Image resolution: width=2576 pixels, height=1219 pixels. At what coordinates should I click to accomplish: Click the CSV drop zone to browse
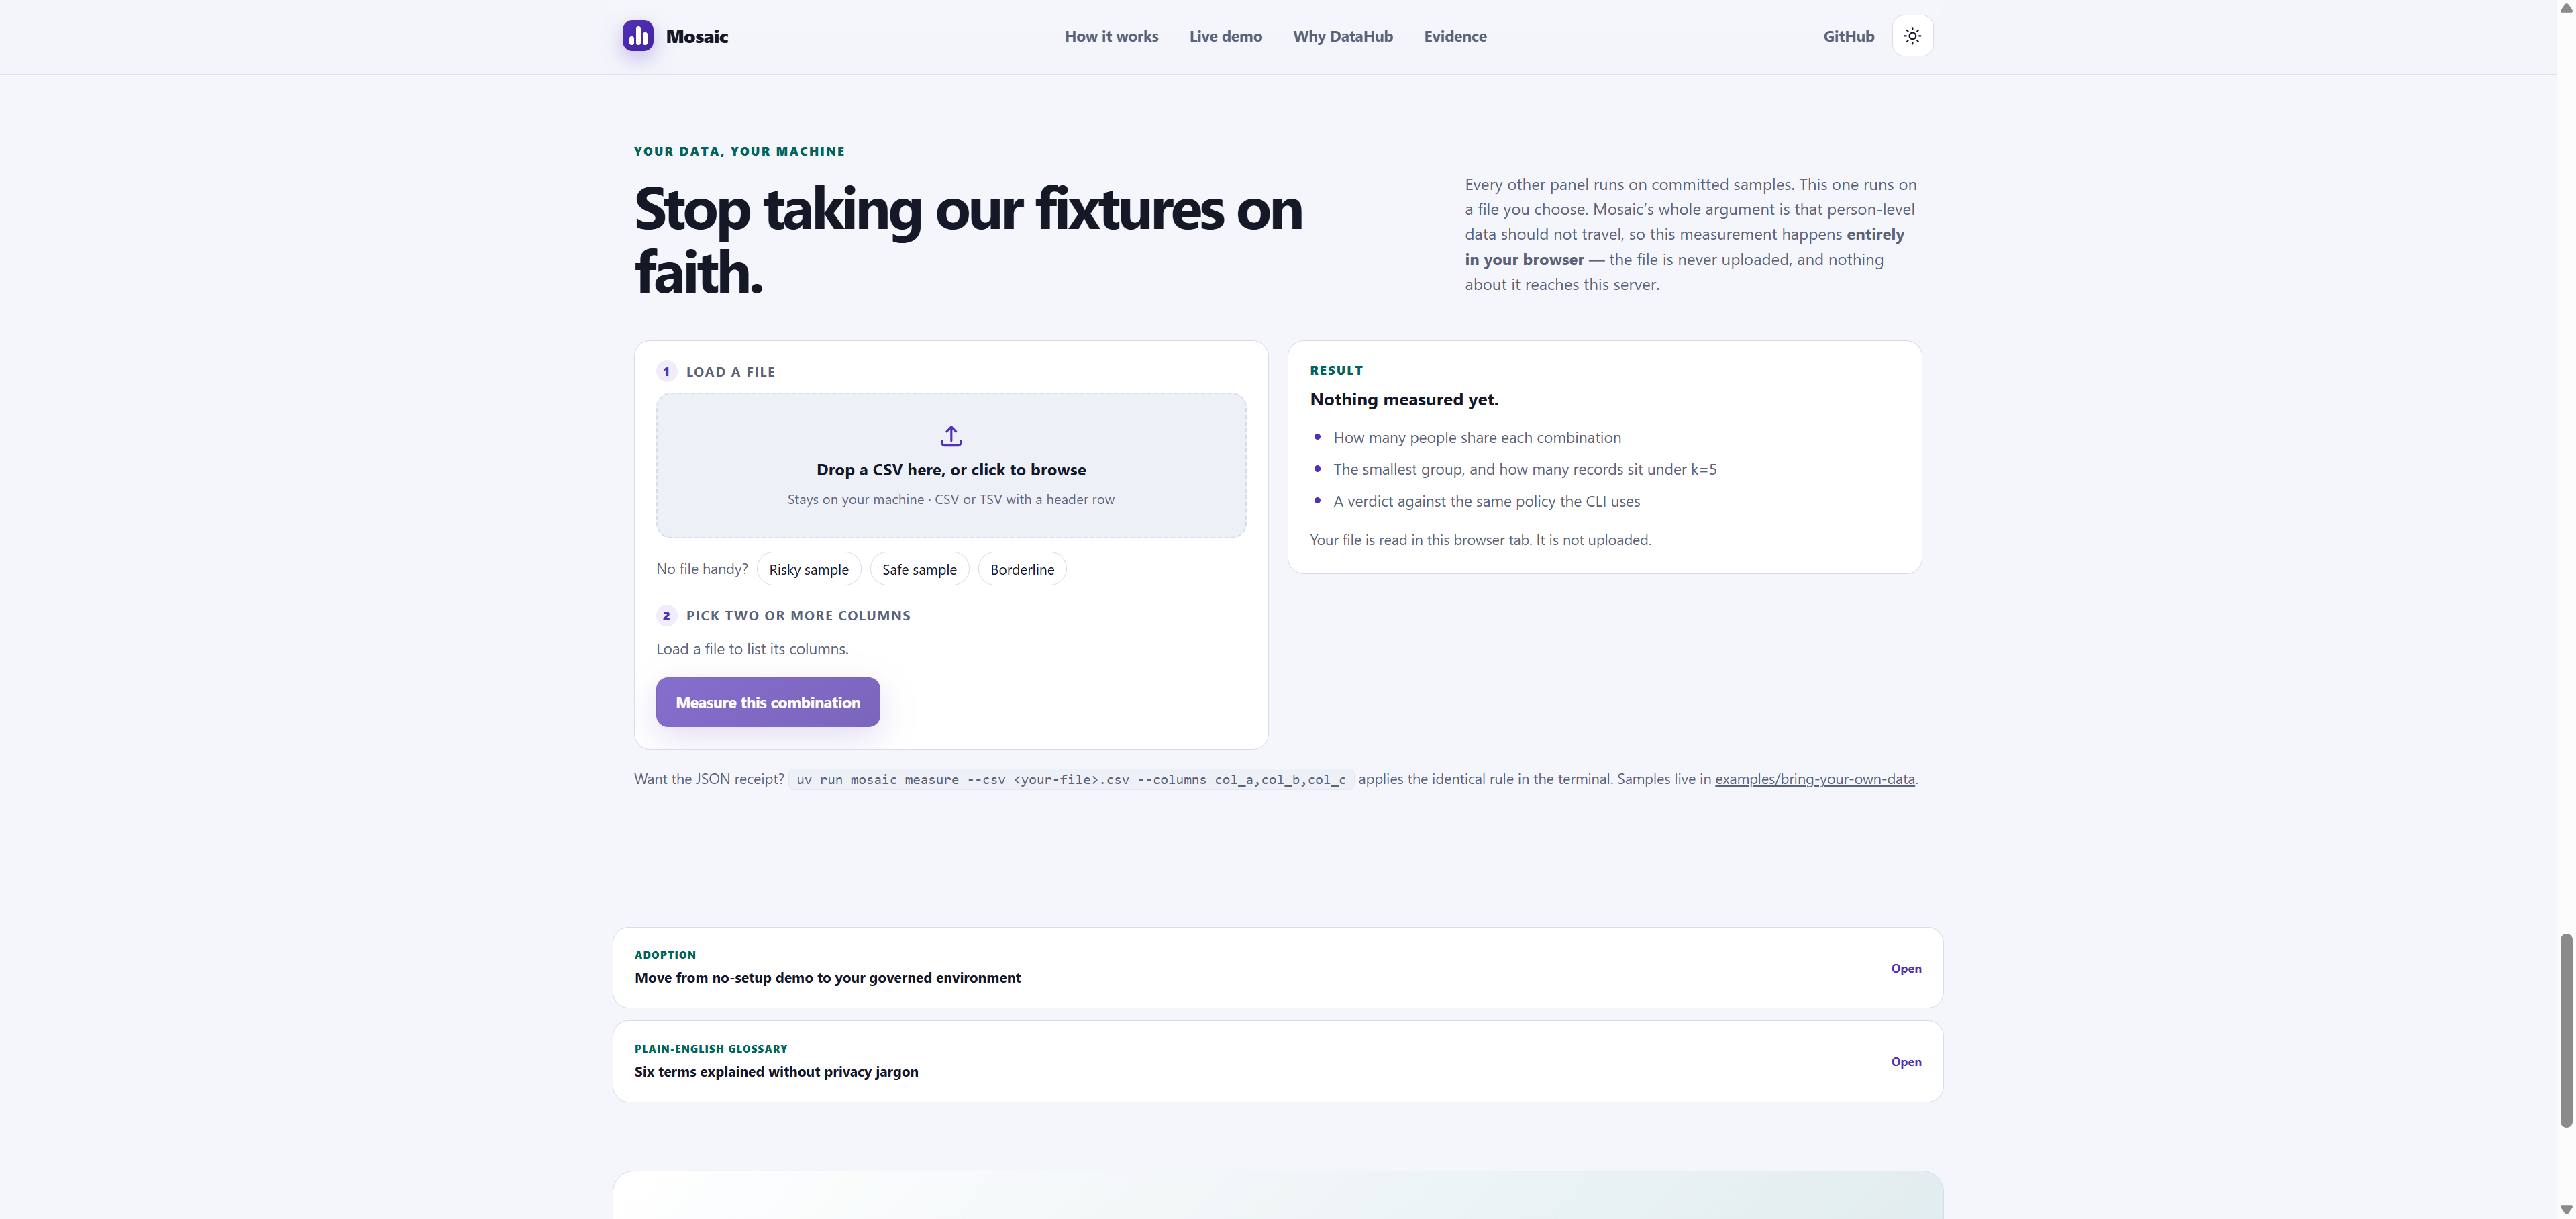coord(951,465)
